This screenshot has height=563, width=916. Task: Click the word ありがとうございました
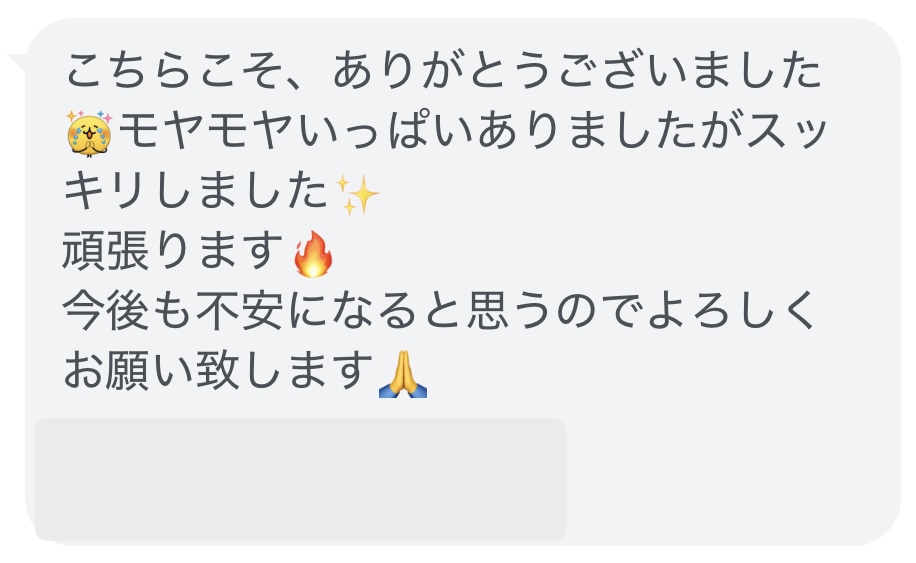pyautogui.click(x=577, y=71)
